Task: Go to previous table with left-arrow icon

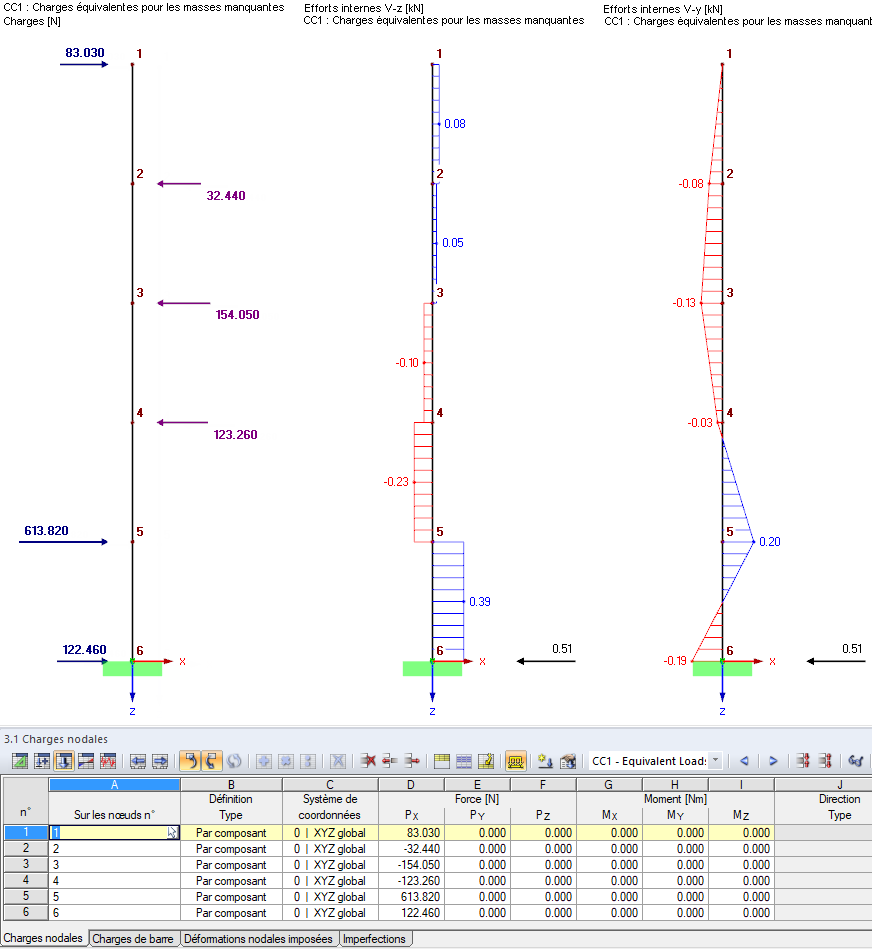Action: (138, 761)
